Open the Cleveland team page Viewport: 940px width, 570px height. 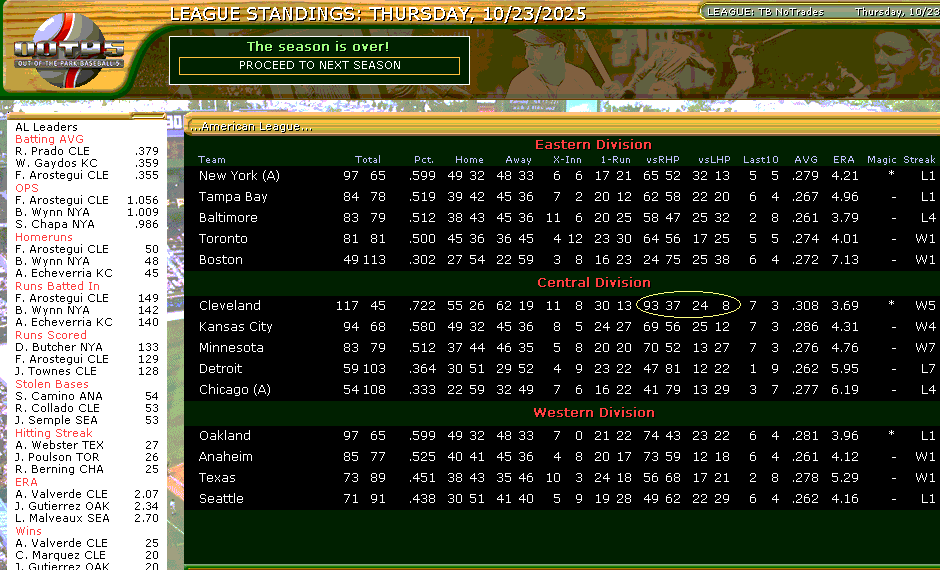point(229,306)
